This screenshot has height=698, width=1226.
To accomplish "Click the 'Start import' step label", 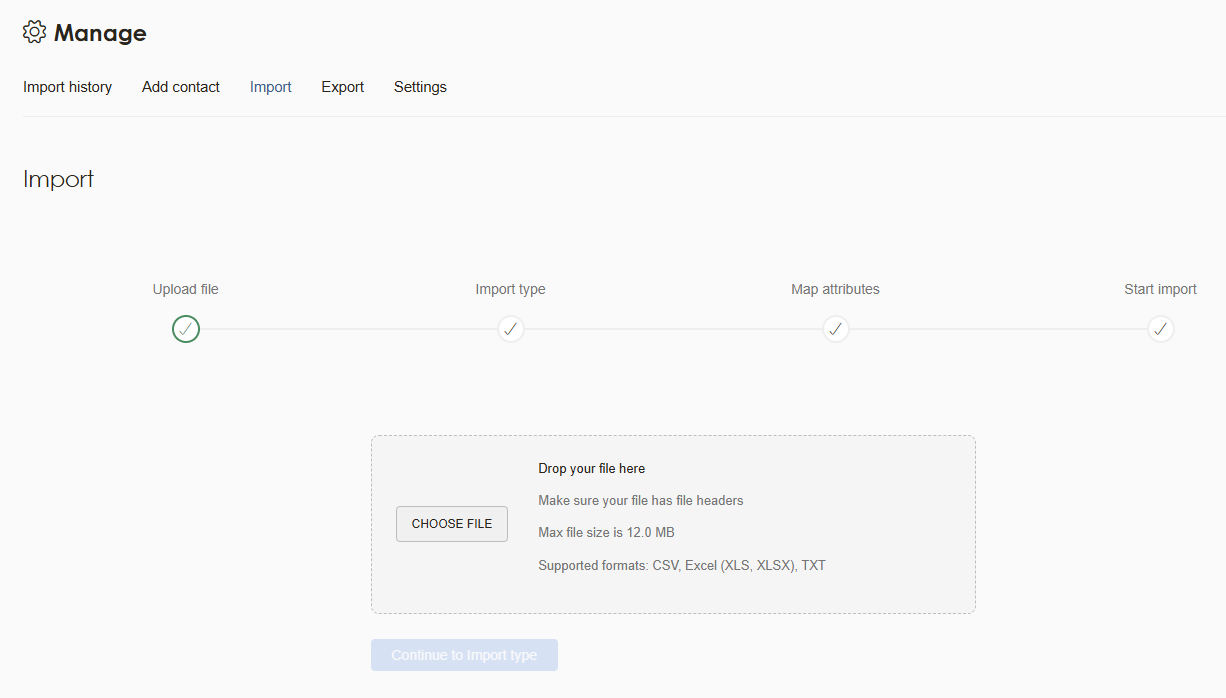I will 1160,289.
